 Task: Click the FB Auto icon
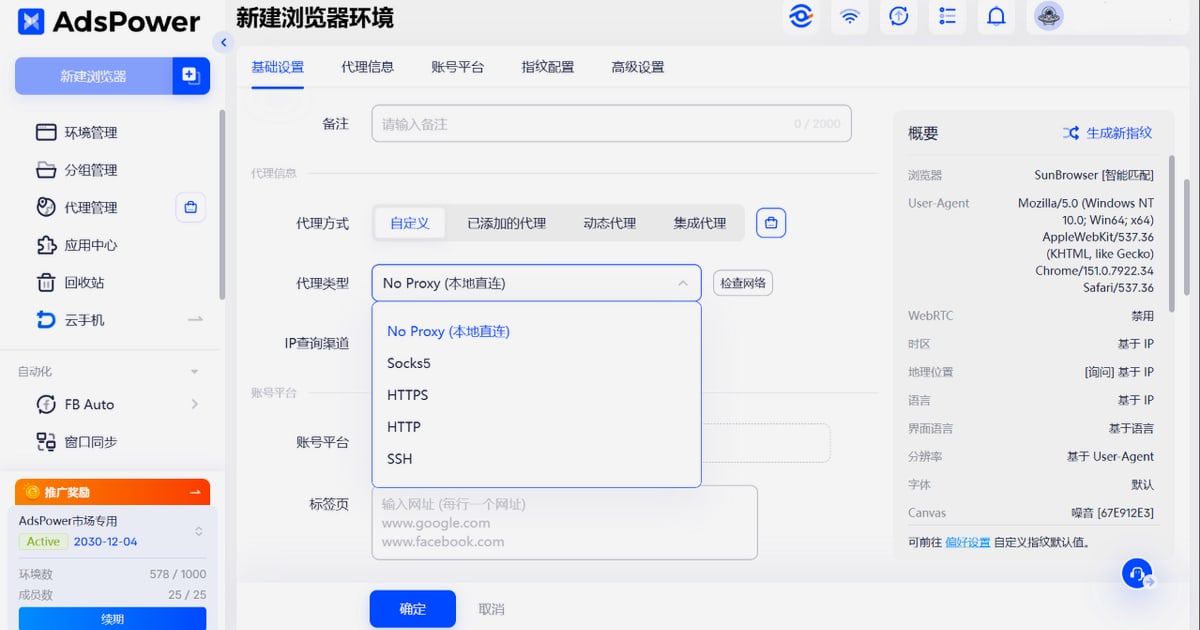pos(46,404)
